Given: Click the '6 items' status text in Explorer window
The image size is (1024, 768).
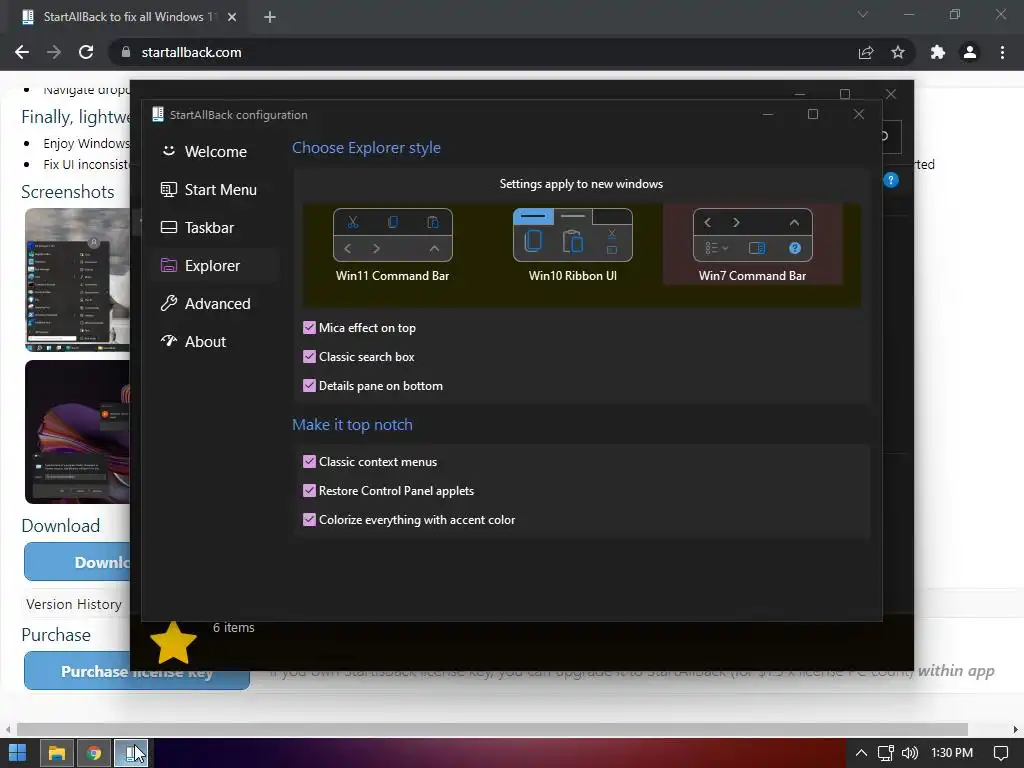Looking at the screenshot, I should coord(234,628).
